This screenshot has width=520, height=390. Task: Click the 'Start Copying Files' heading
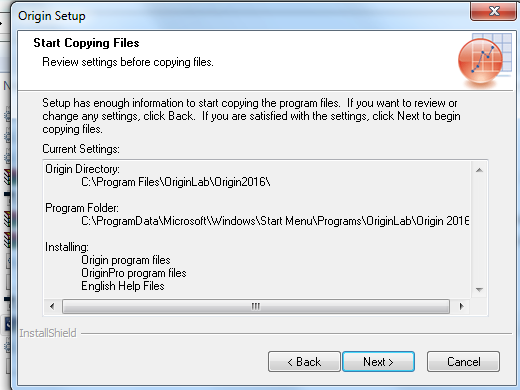pos(86,43)
